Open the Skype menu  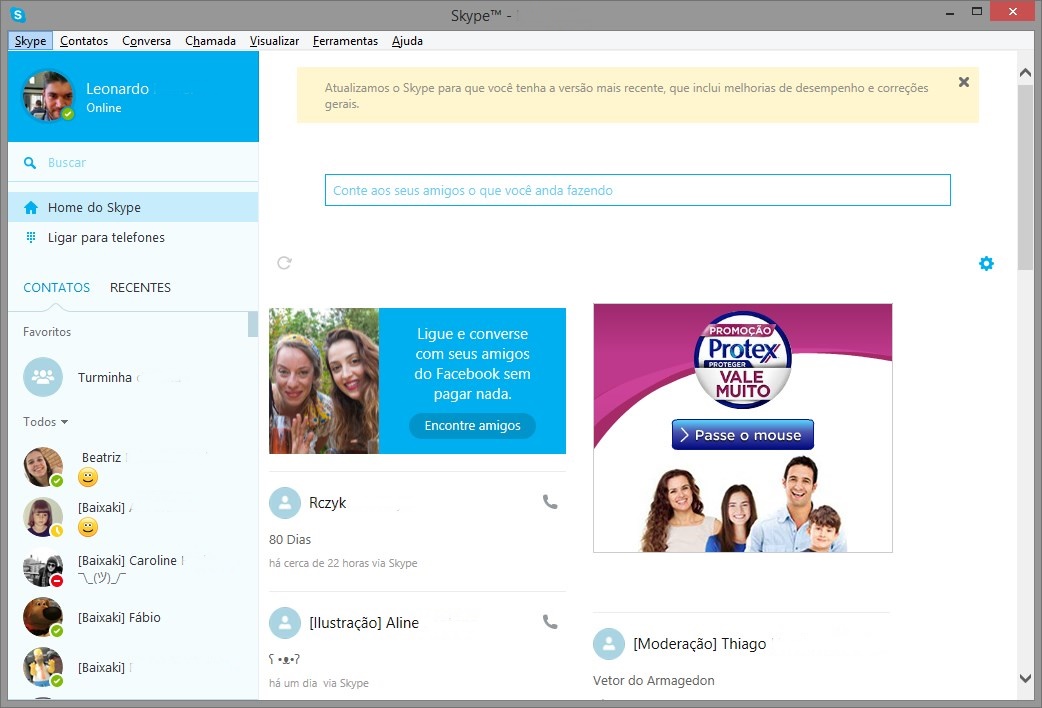[31, 41]
